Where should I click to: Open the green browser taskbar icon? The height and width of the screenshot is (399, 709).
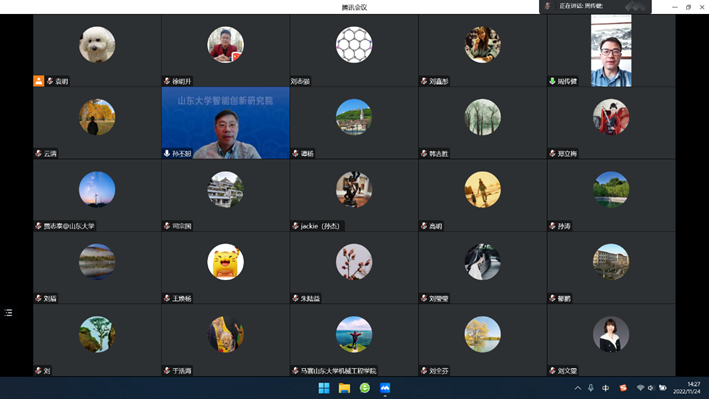pos(364,388)
